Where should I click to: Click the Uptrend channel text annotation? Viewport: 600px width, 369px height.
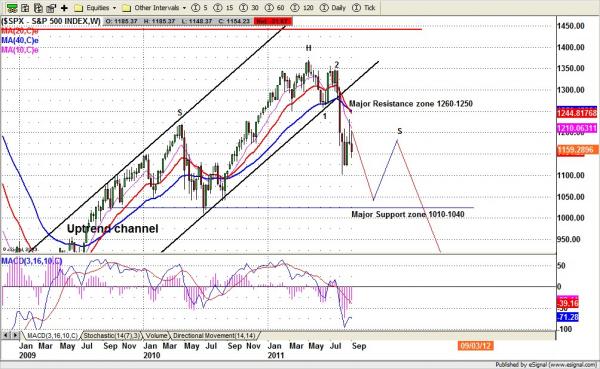pos(112,229)
